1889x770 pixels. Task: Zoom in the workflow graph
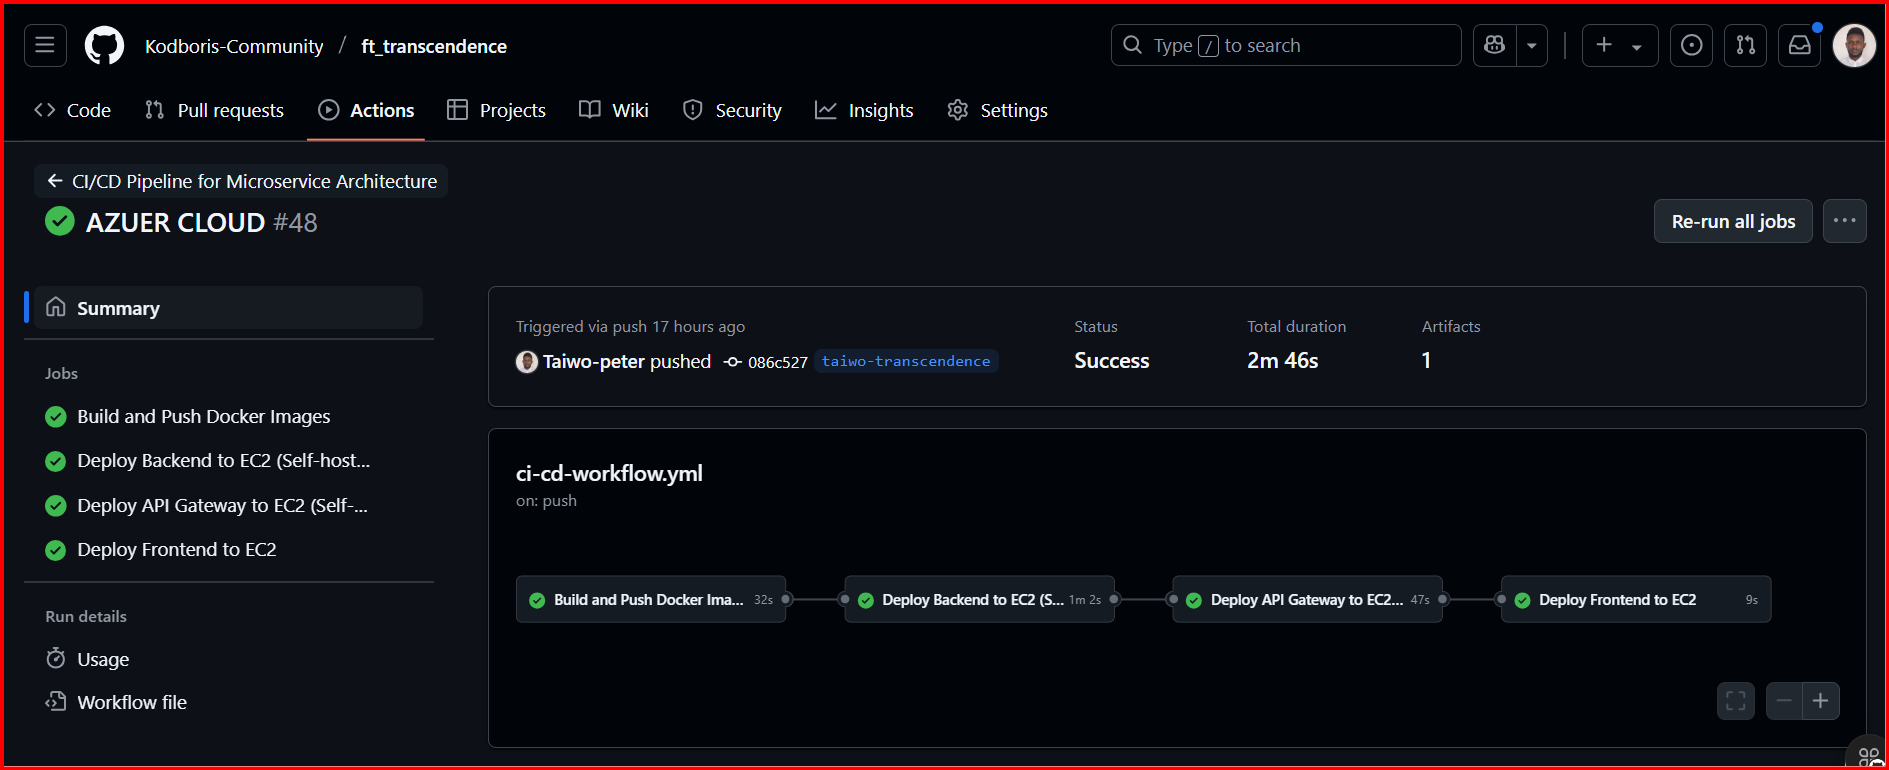[1821, 701]
